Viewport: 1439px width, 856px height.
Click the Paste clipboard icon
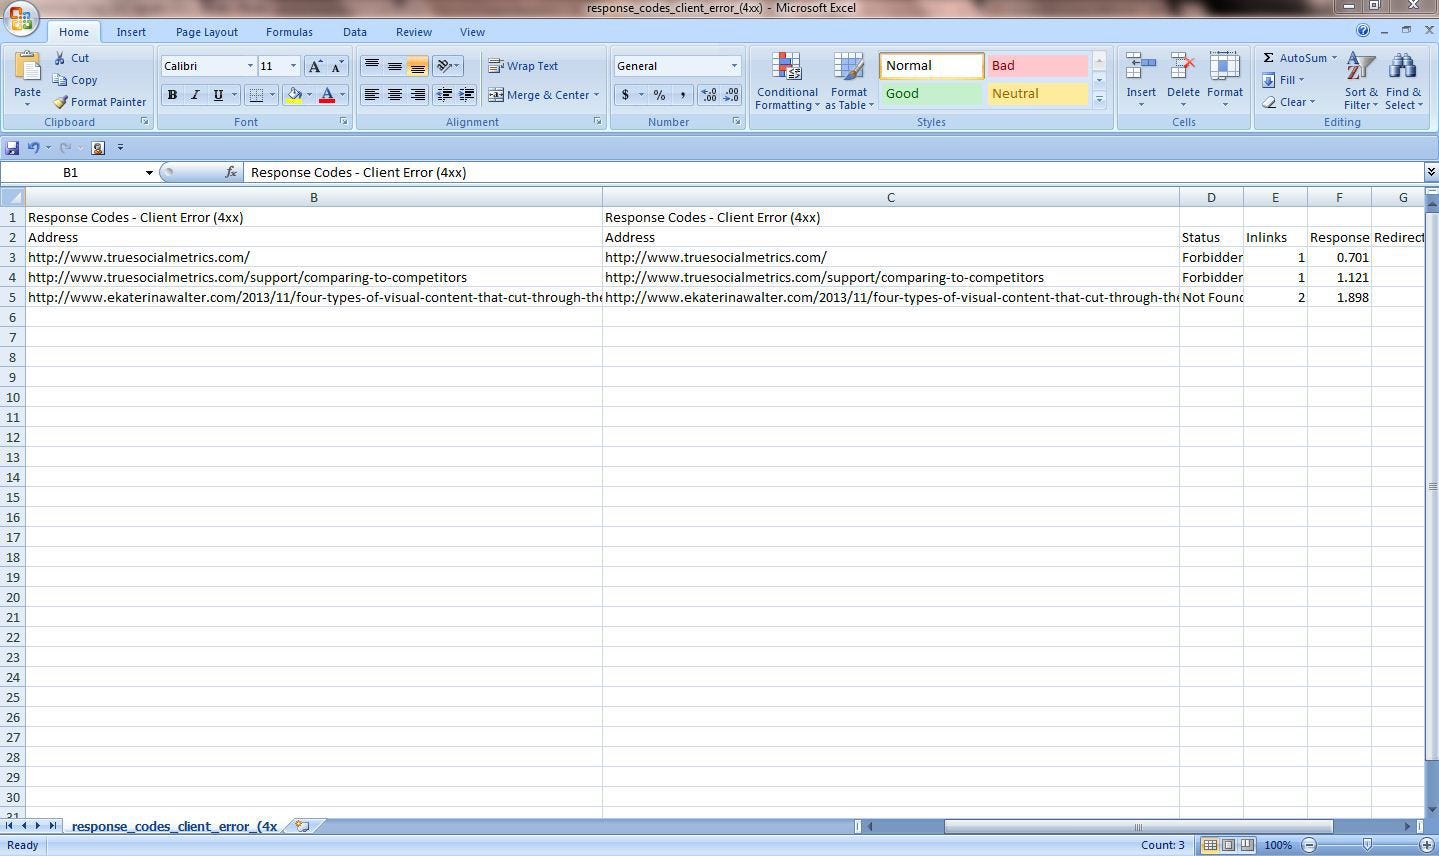pyautogui.click(x=27, y=67)
